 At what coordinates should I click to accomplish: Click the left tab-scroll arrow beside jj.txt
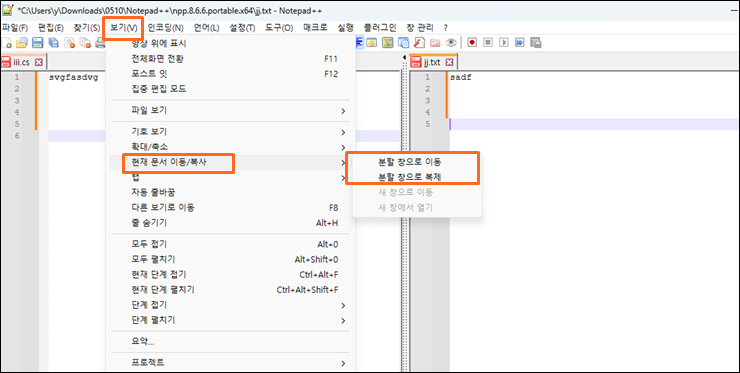coord(404,58)
